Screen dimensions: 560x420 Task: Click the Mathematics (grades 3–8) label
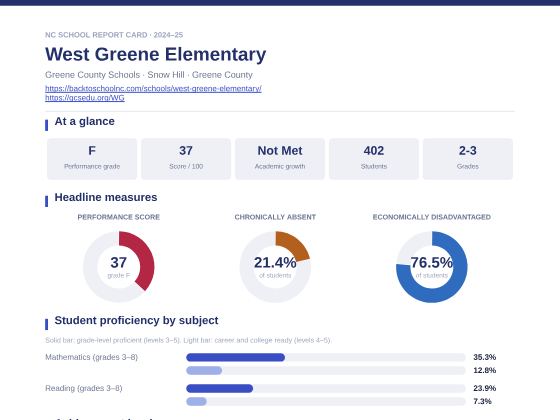(x=91, y=357)
